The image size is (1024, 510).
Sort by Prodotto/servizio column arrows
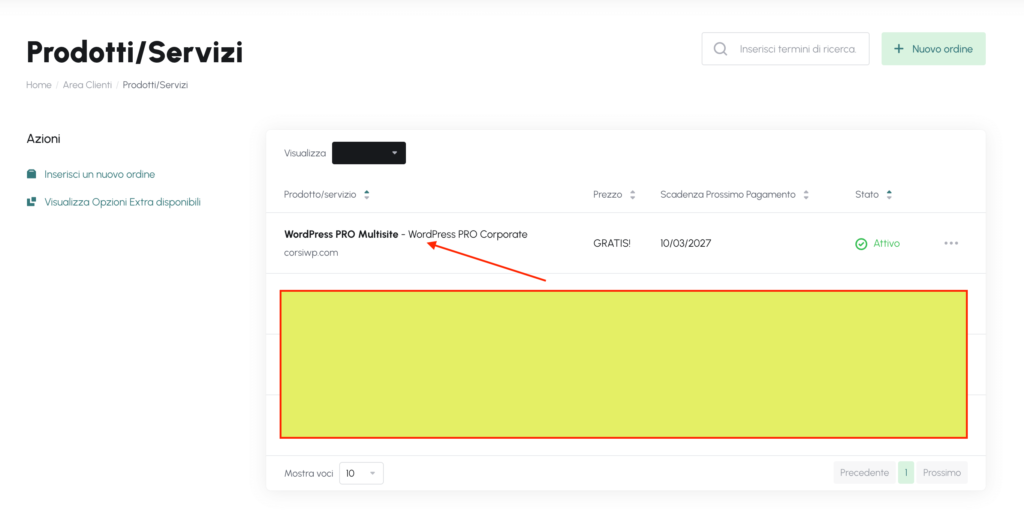point(366,195)
